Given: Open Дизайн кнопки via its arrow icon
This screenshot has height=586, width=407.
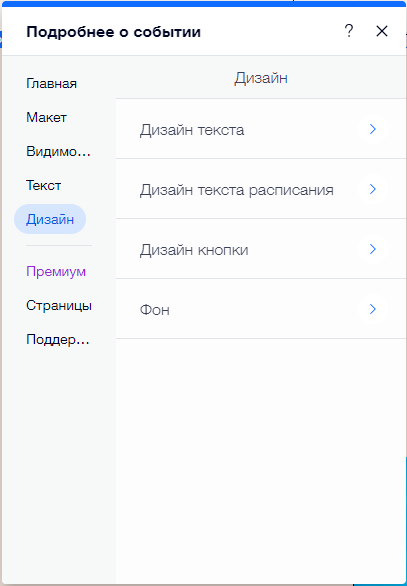Looking at the screenshot, I should point(372,249).
